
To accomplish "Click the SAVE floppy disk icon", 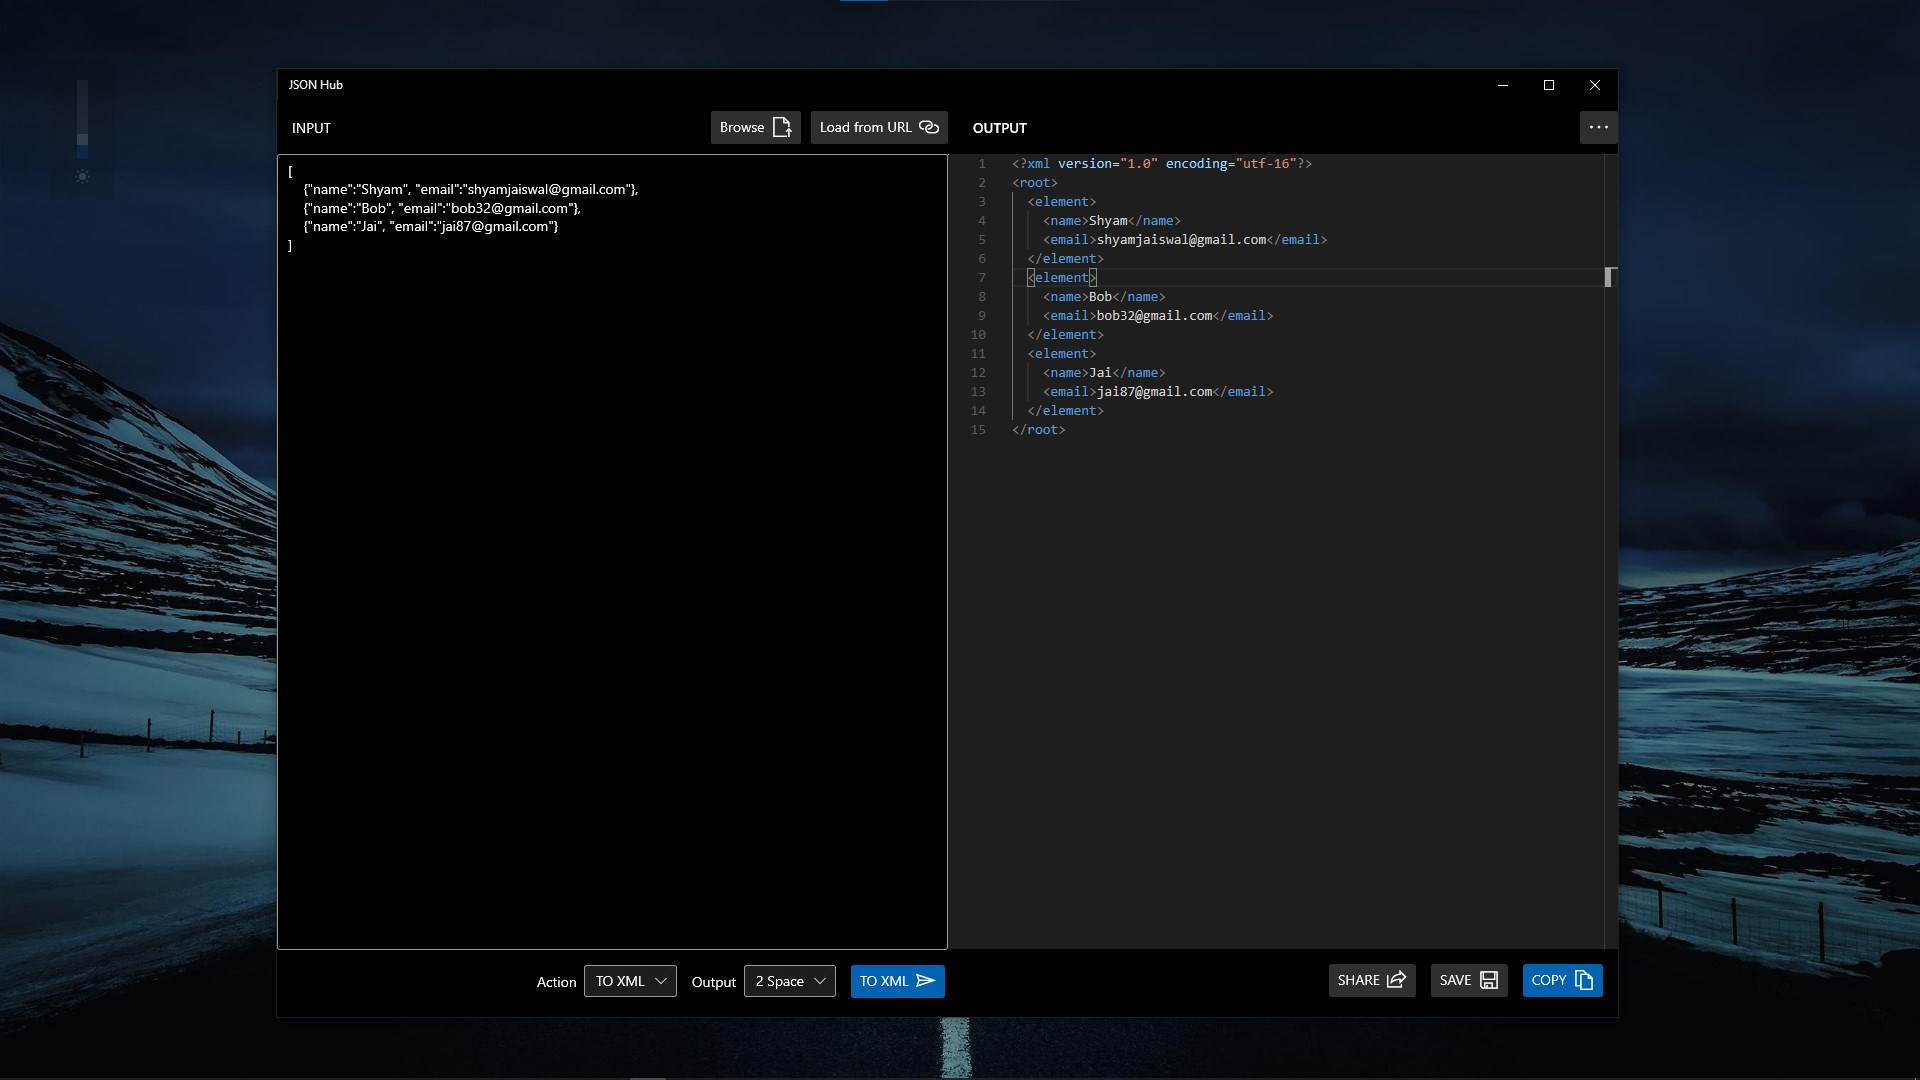I will (x=1489, y=980).
